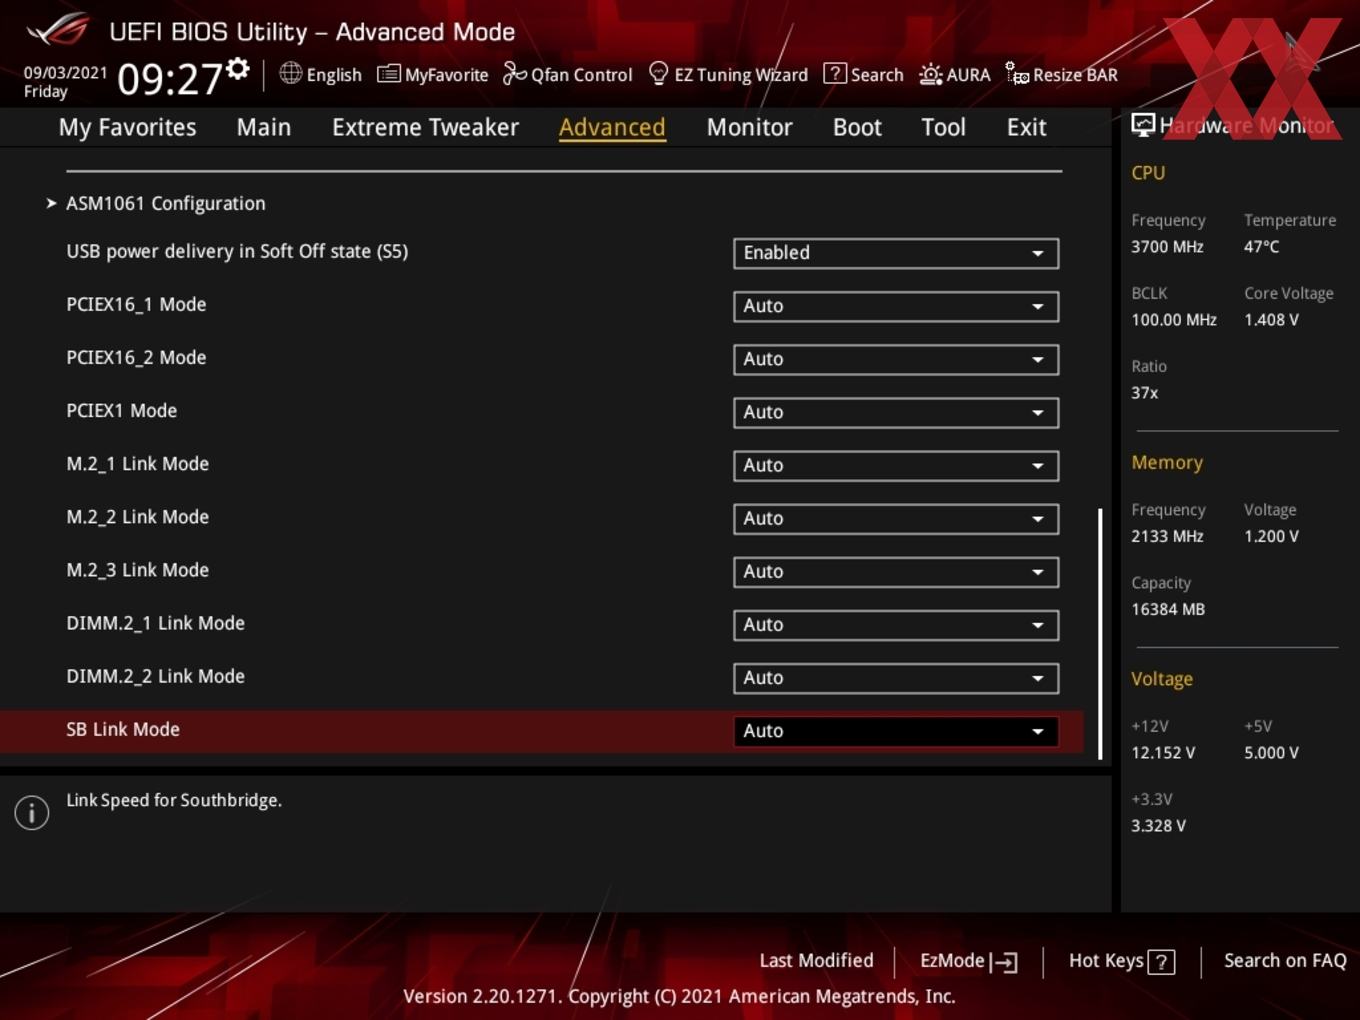Click the globe language icon
This screenshot has height=1020, width=1360.
point(290,73)
